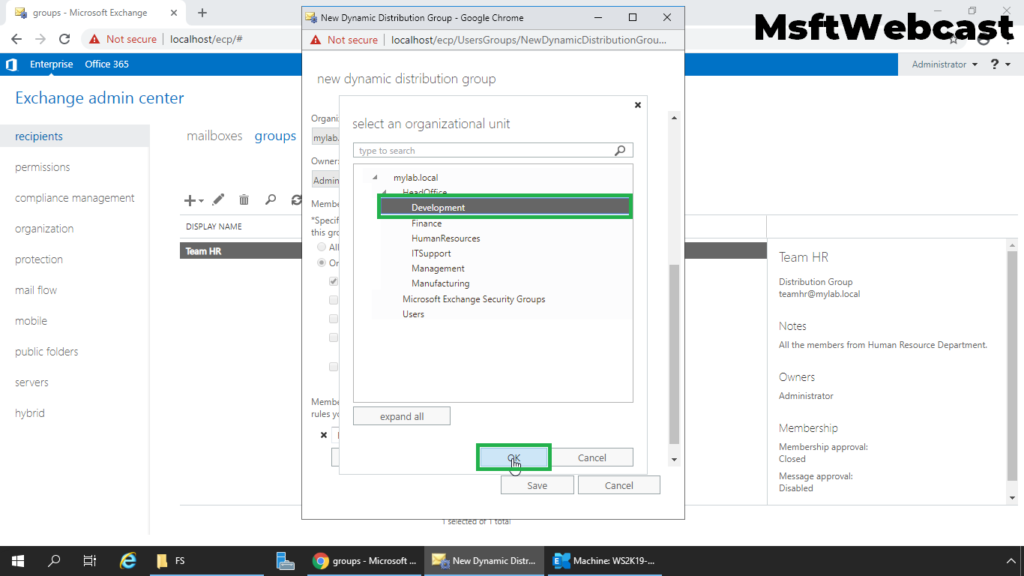The height and width of the screenshot is (576, 1024).
Task: Click the edit pencil icon in groups toolbar
Action: pos(218,200)
